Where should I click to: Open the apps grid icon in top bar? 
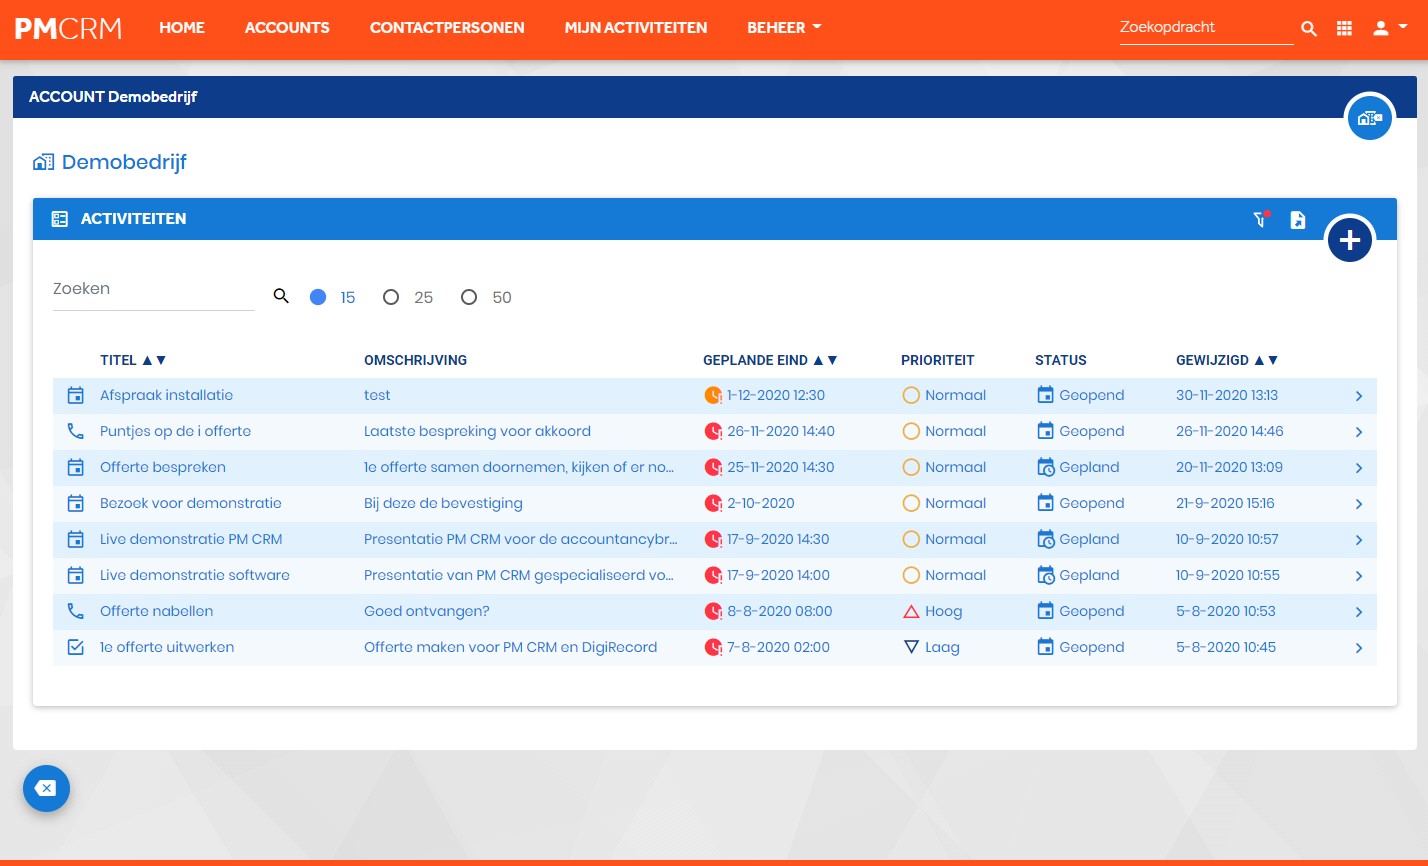point(1344,29)
